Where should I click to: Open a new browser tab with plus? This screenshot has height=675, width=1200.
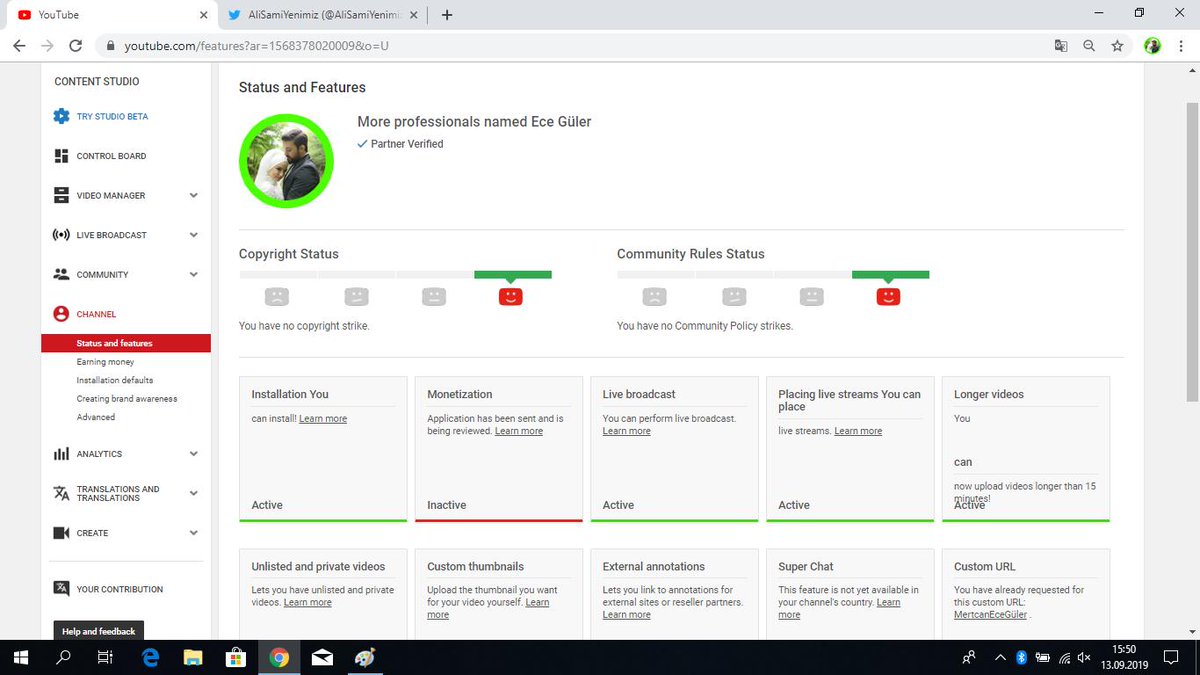click(x=446, y=15)
